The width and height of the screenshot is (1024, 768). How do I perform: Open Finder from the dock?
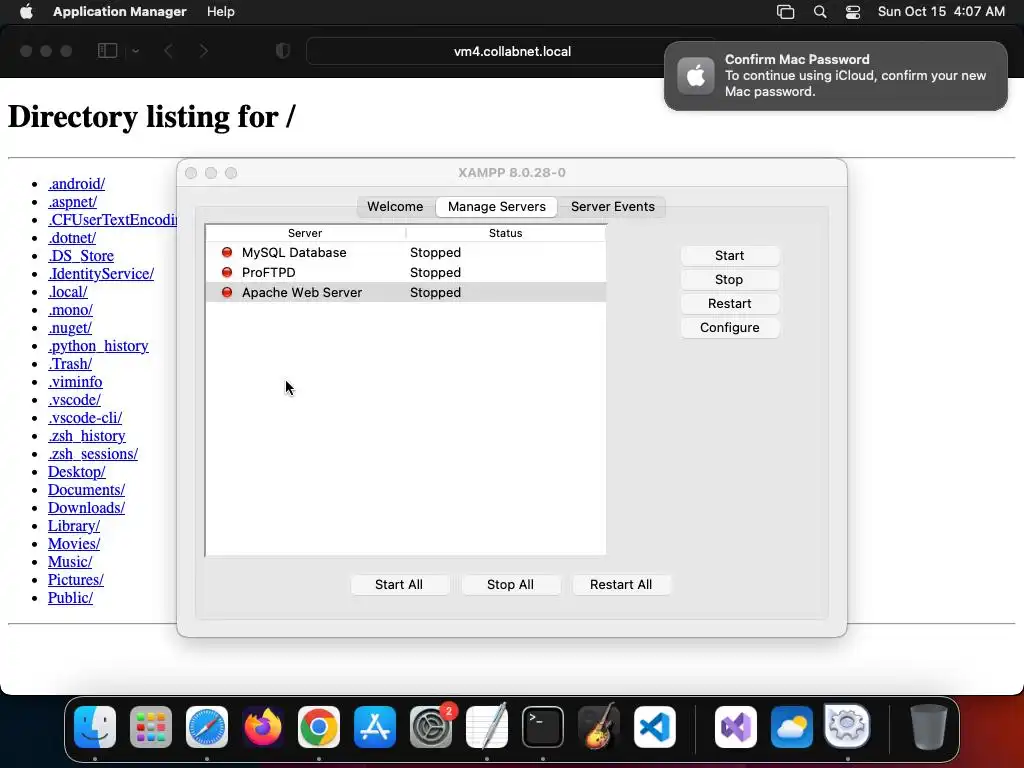point(95,727)
